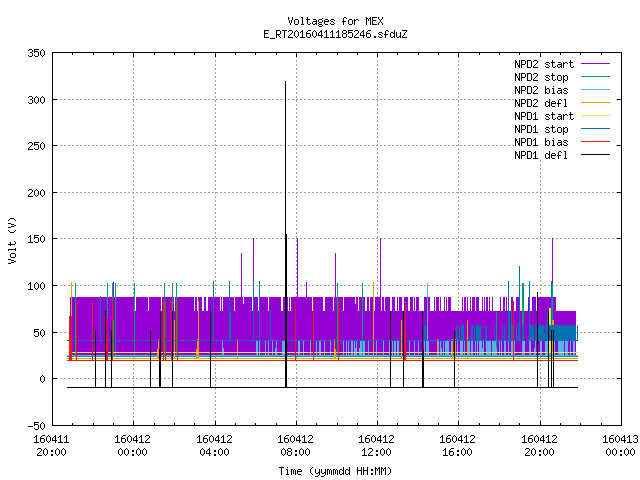Click the 'NPD2 defl' legend label

click(541, 103)
